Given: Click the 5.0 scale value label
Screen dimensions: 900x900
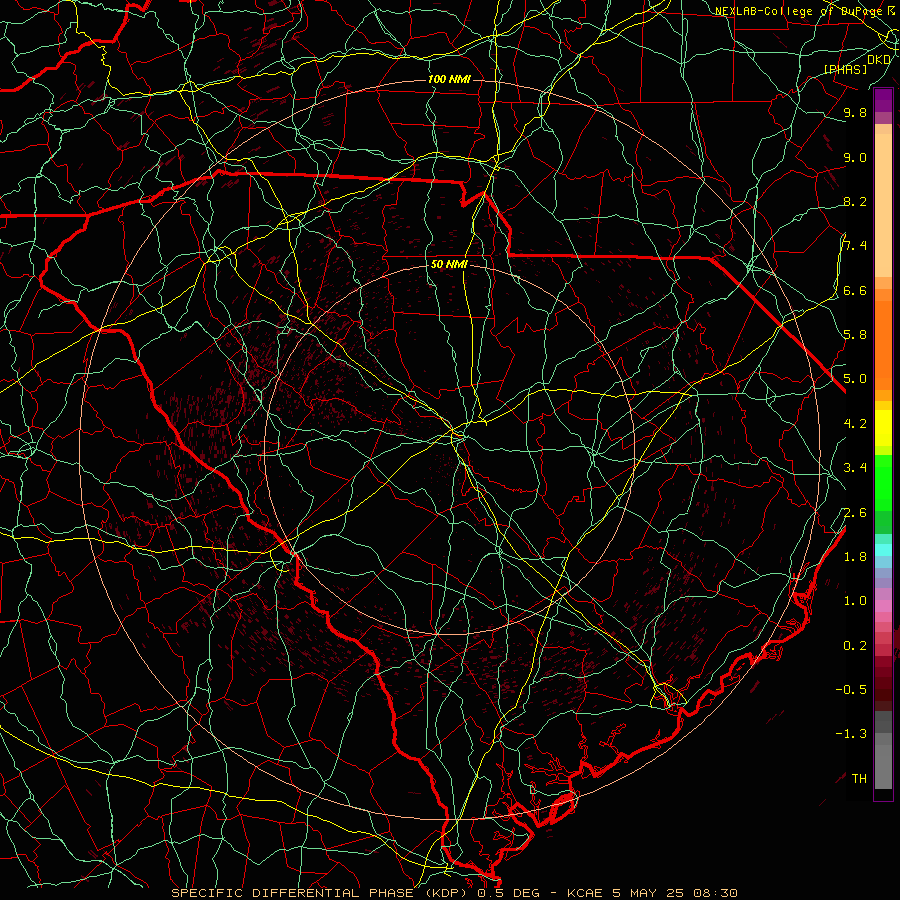Looking at the screenshot, I should (855, 379).
